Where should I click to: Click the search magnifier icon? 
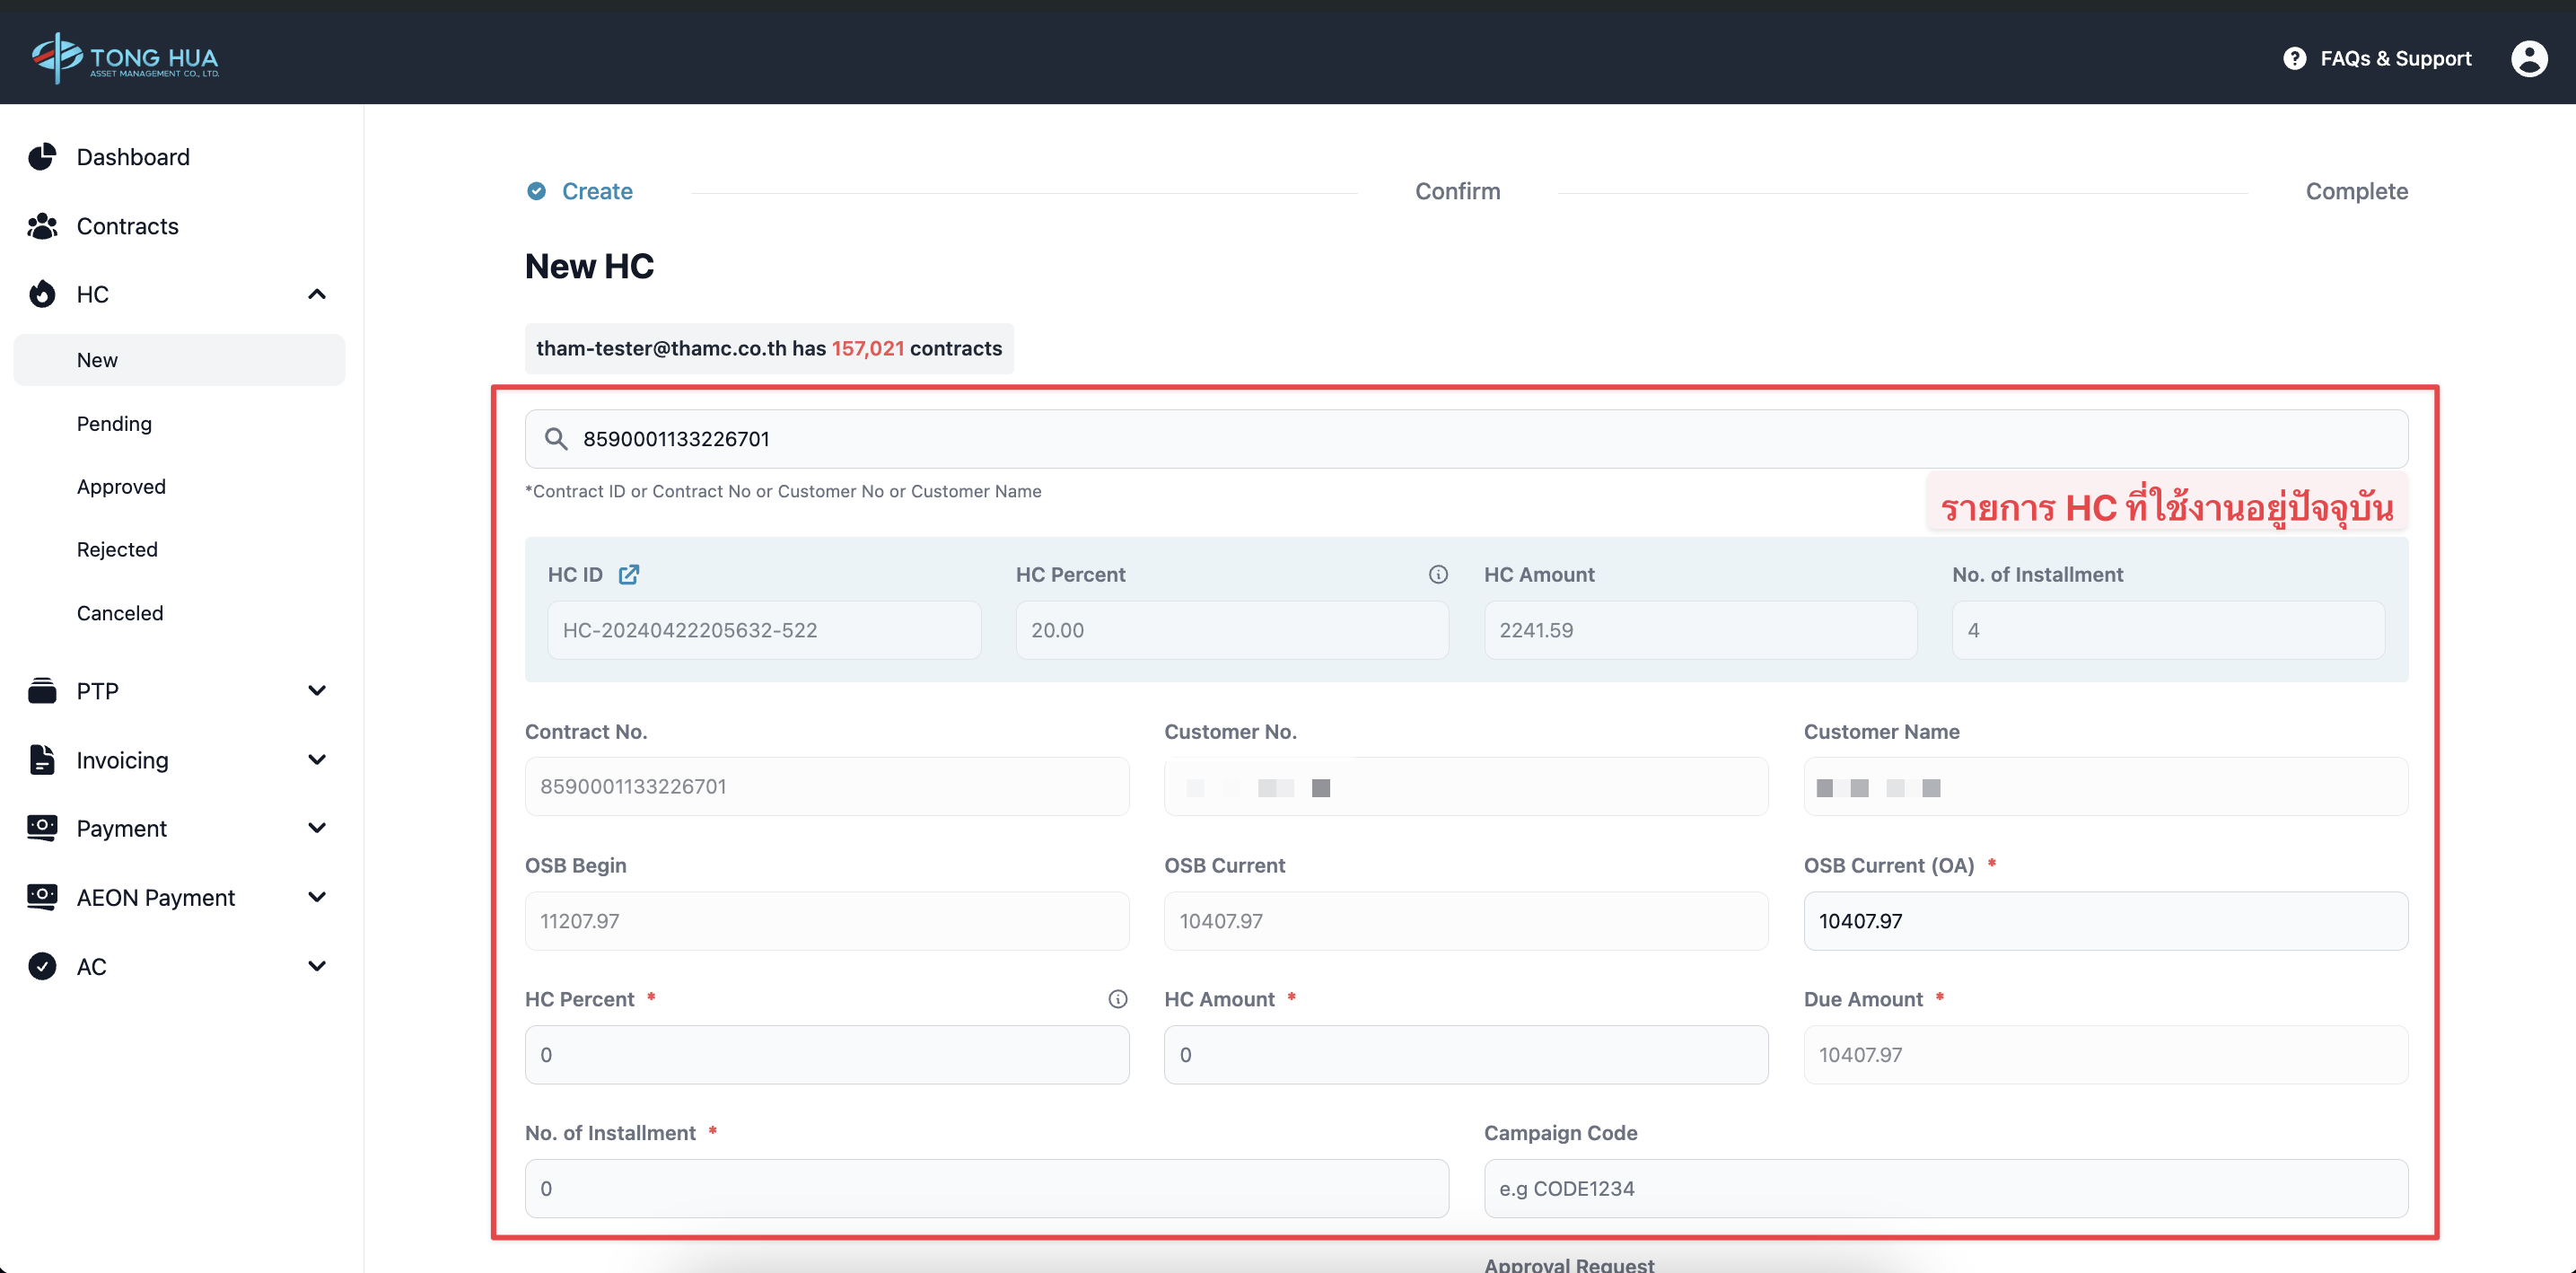click(x=556, y=439)
